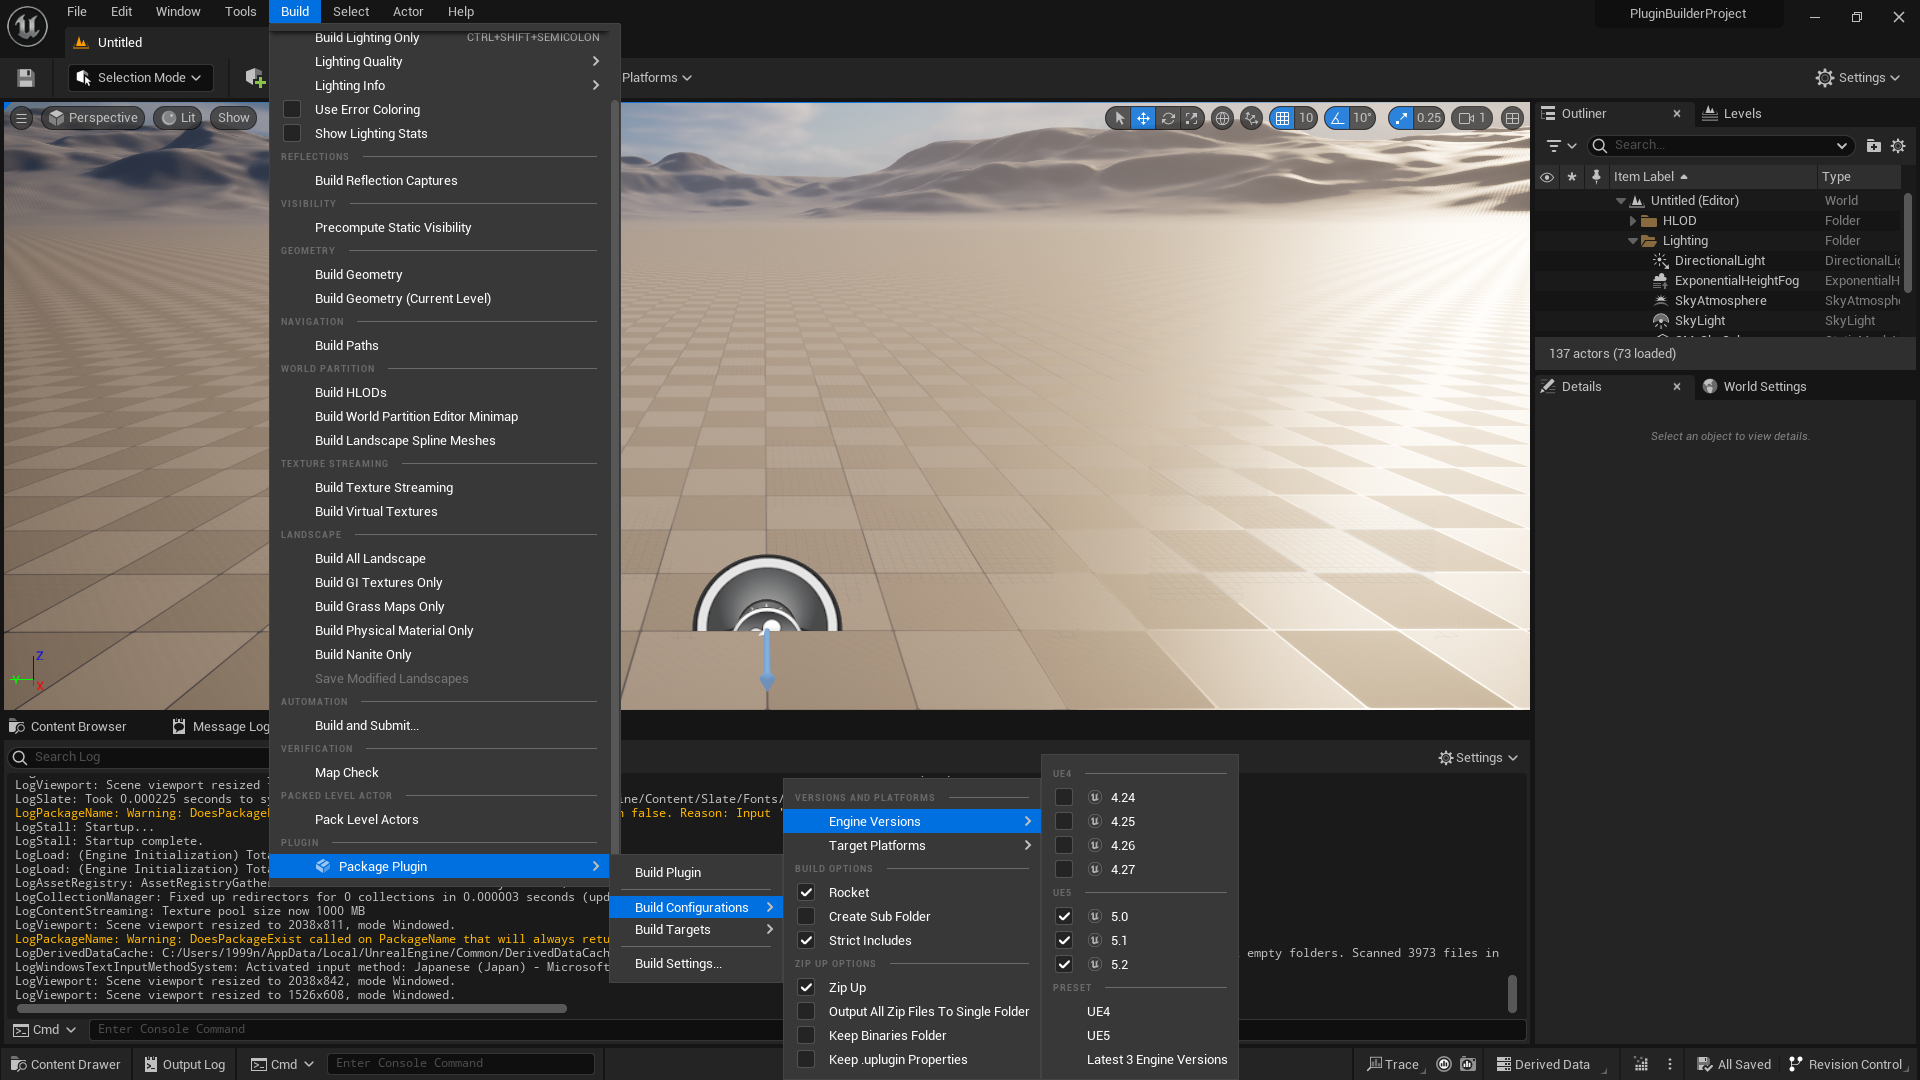
Task: Uncheck Strict Includes build option
Action: click(x=806, y=940)
